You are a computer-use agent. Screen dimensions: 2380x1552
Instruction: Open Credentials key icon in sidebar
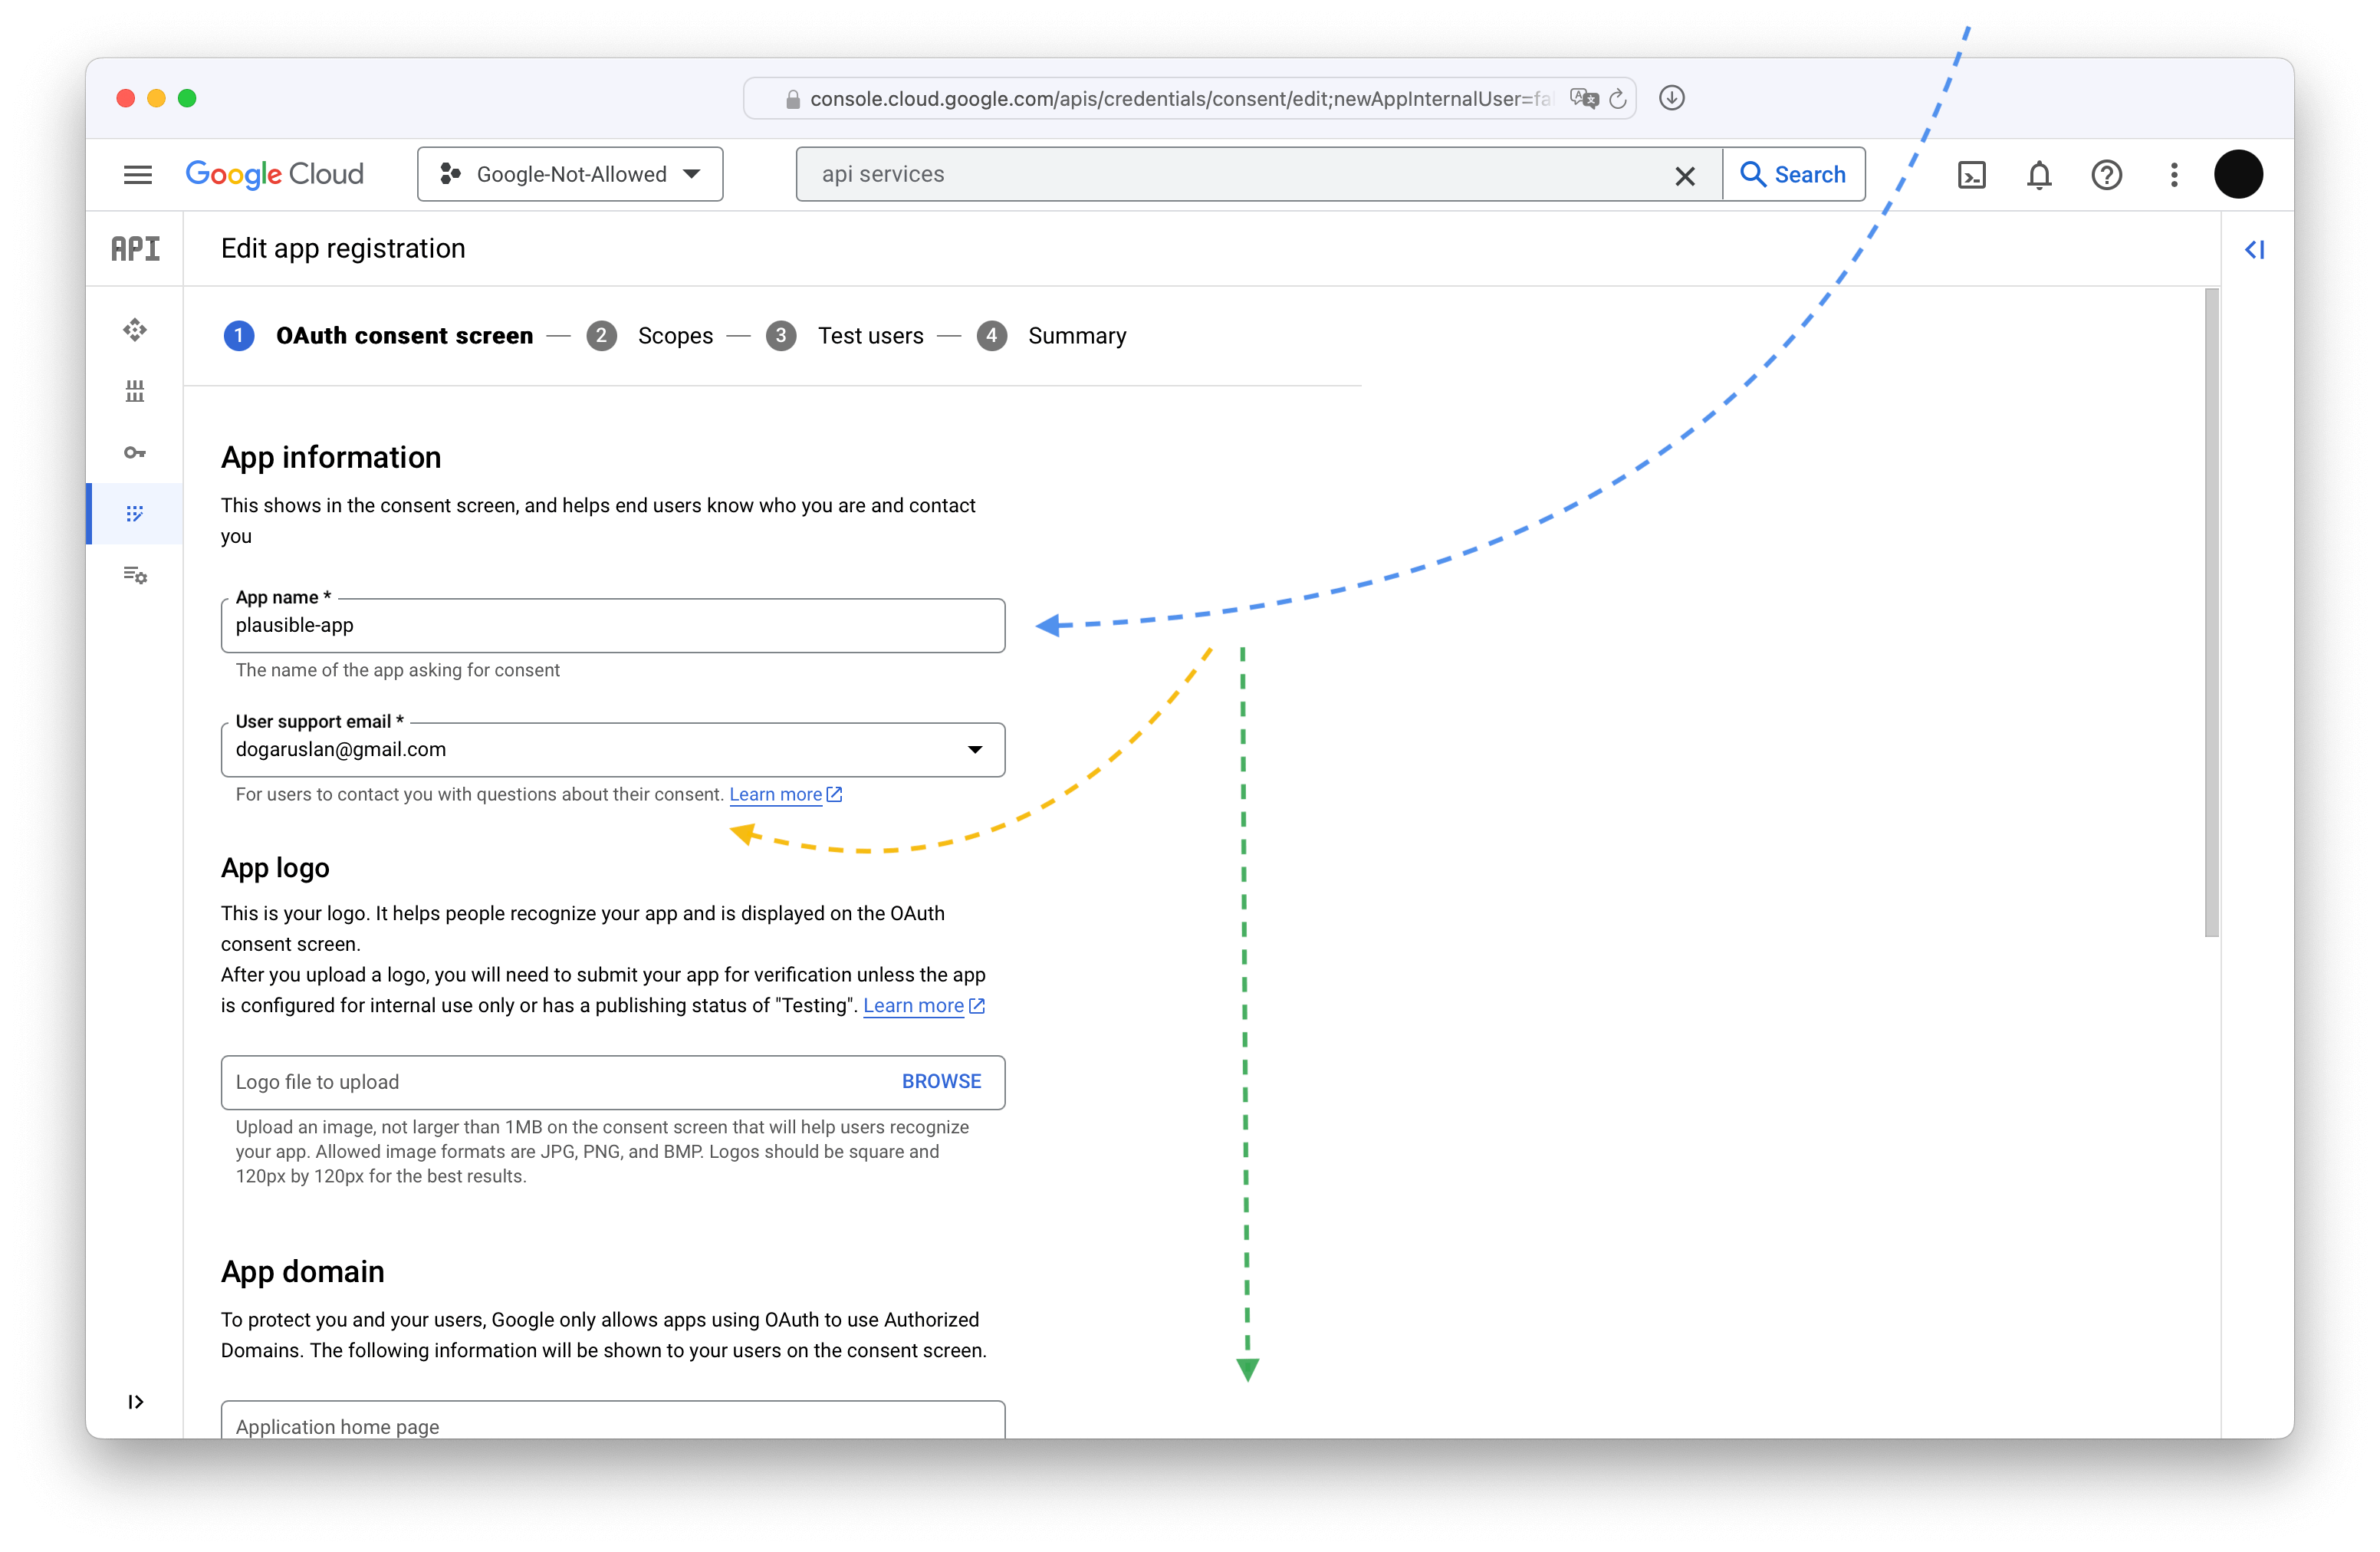click(x=135, y=453)
